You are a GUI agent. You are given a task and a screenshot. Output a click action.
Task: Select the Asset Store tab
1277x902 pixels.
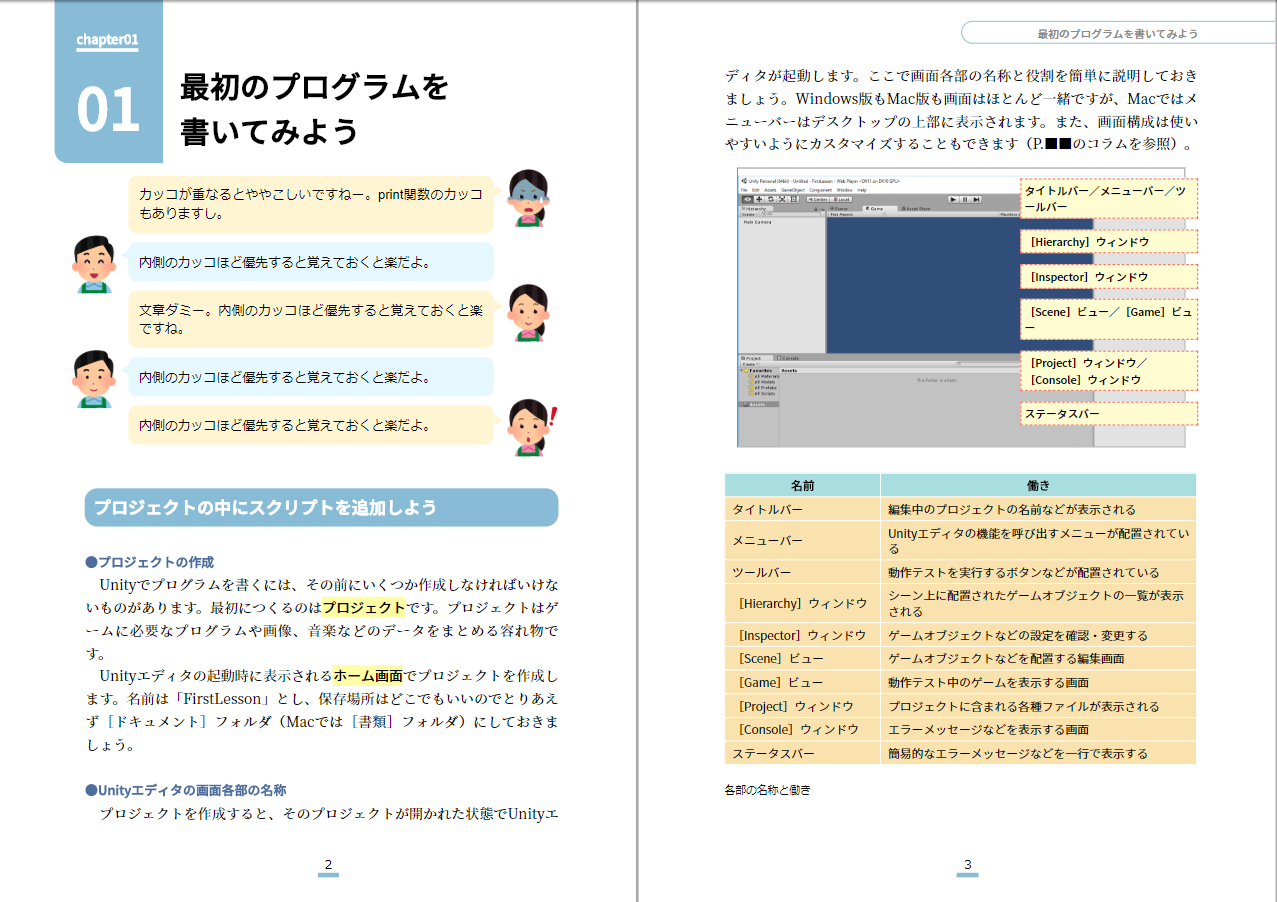click(917, 209)
